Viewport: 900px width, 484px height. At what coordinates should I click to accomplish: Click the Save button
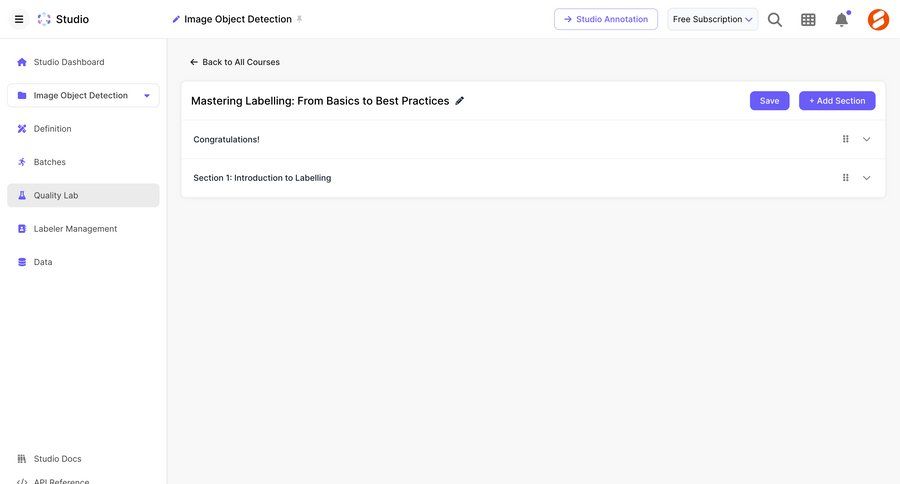769,101
